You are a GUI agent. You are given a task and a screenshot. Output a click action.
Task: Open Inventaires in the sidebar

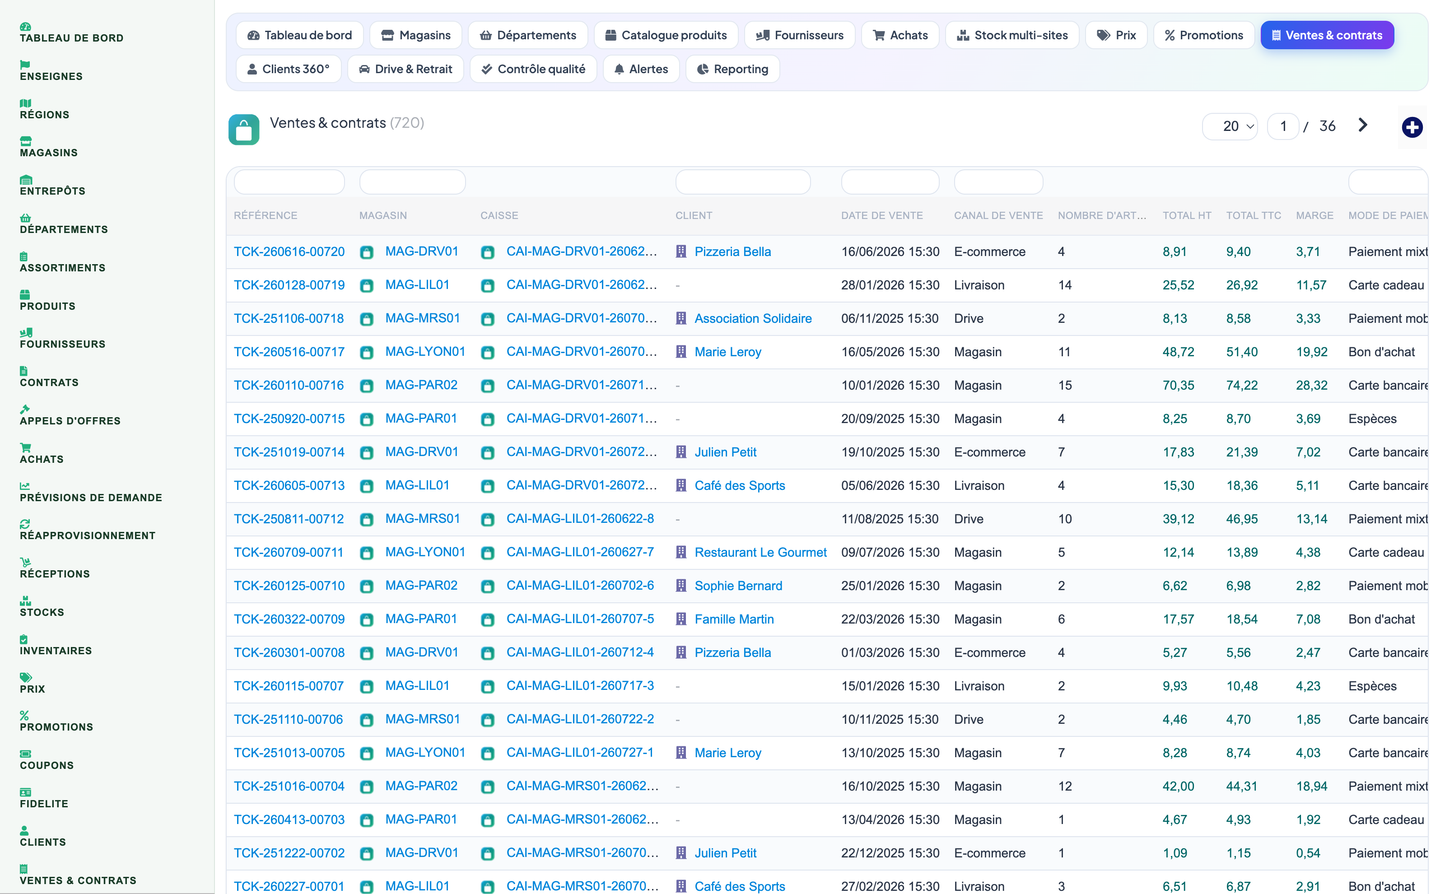pos(55,645)
